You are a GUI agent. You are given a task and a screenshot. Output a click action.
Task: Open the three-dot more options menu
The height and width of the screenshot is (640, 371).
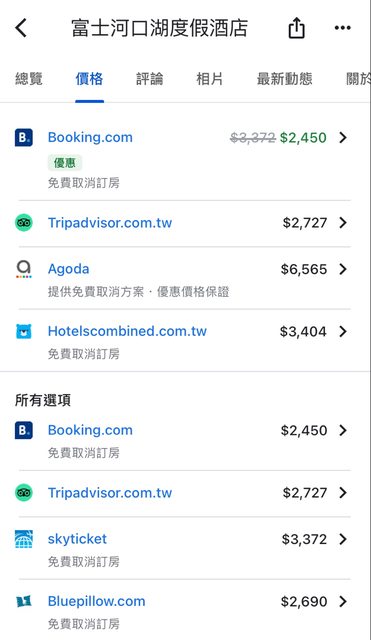pos(342,28)
